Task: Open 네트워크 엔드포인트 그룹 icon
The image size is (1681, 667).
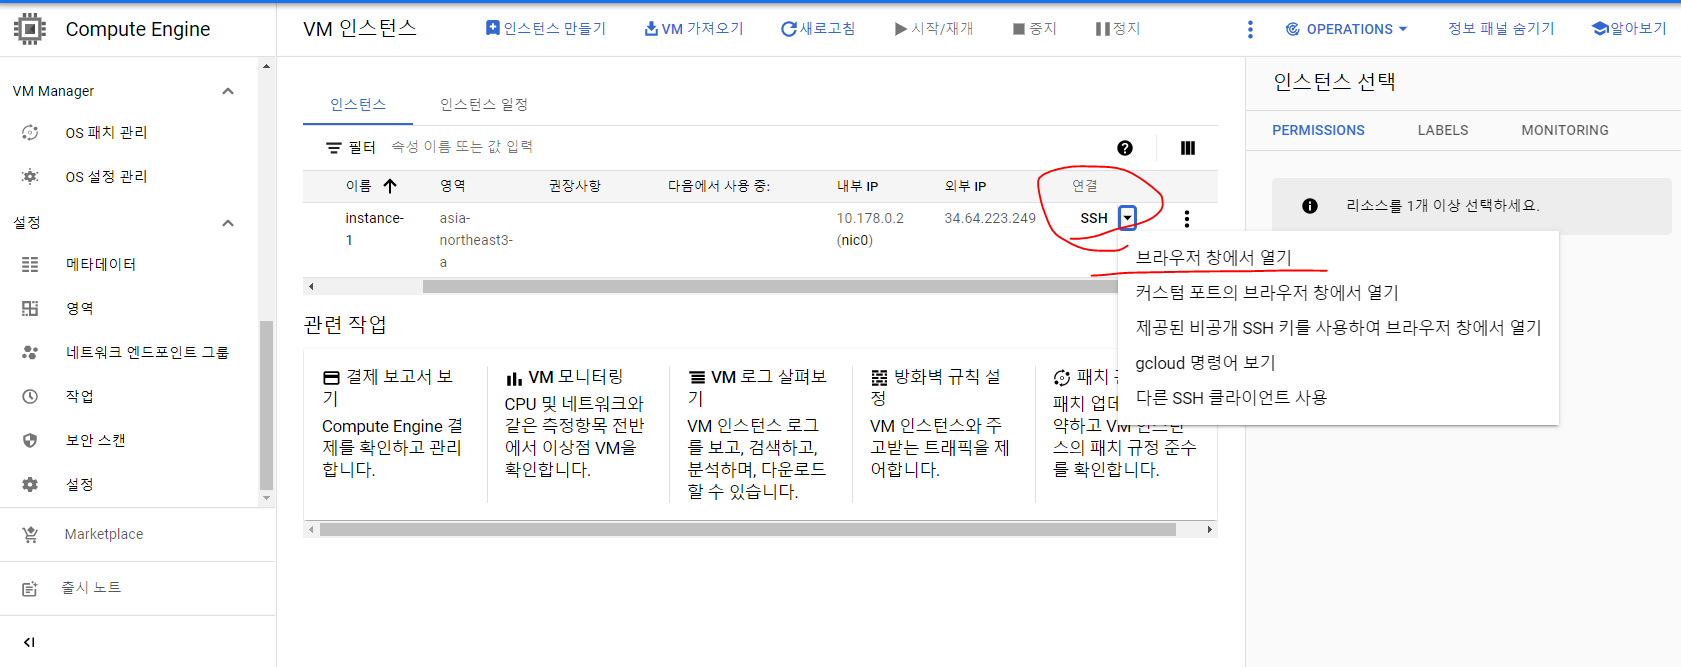Action: pos(30,352)
